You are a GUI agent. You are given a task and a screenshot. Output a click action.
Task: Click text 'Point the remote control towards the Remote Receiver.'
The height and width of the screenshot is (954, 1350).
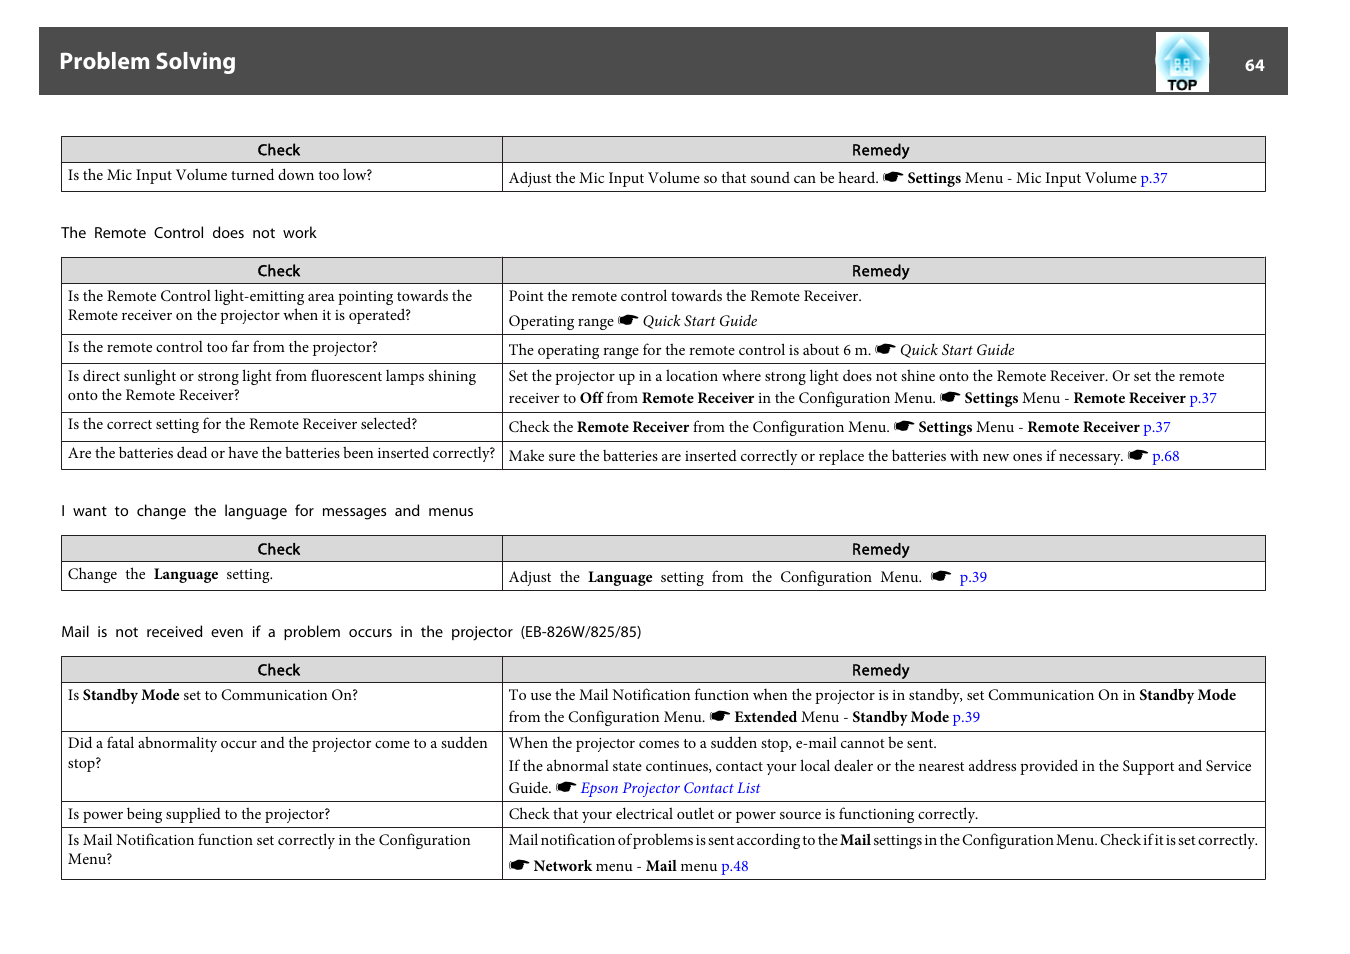685,297
